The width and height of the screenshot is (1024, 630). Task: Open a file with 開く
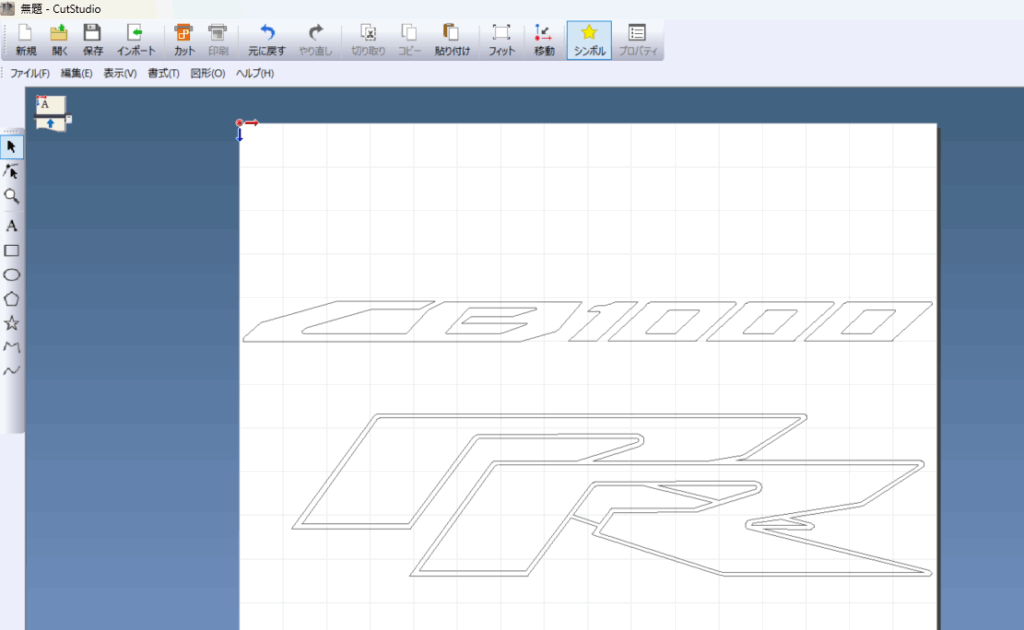pos(59,40)
